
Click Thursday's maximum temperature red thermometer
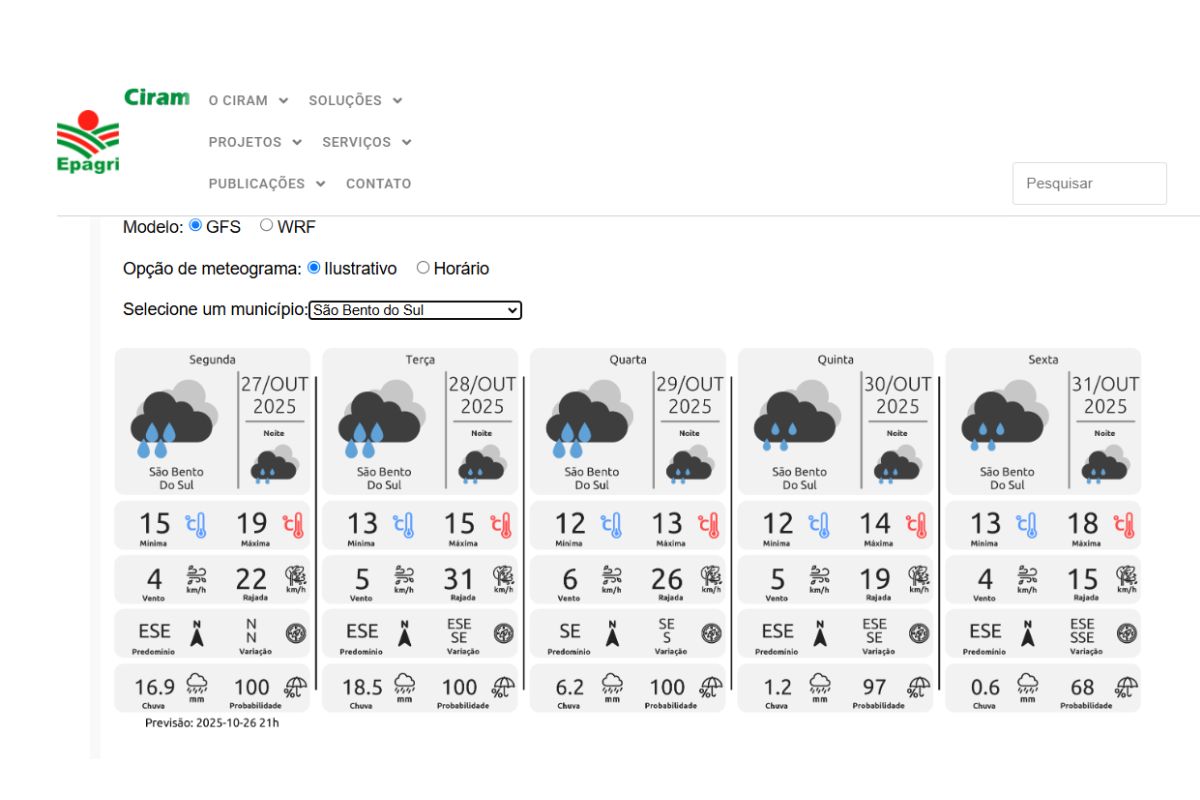[916, 525]
